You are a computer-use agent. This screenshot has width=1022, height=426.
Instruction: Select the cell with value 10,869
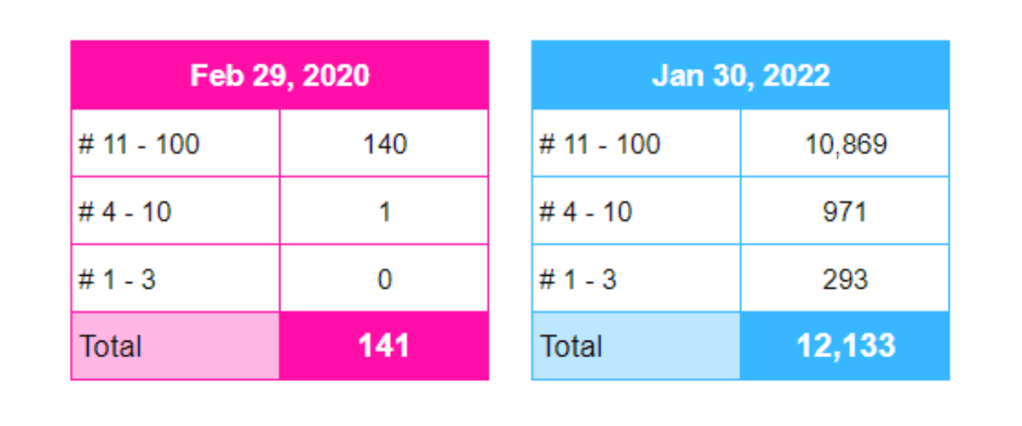(x=845, y=144)
